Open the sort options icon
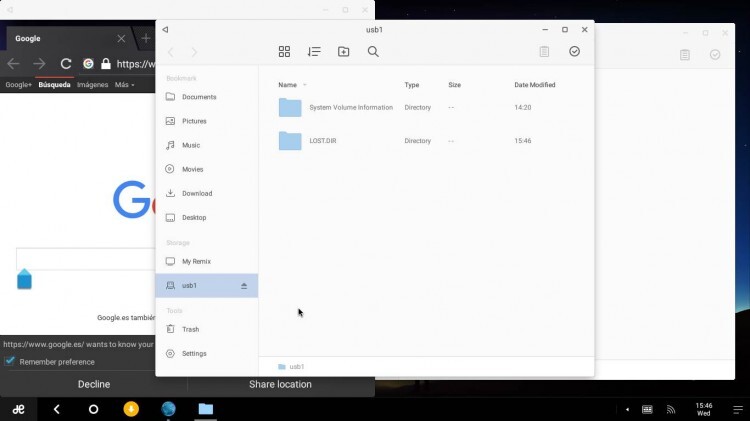The width and height of the screenshot is (750, 421). pyautogui.click(x=314, y=52)
